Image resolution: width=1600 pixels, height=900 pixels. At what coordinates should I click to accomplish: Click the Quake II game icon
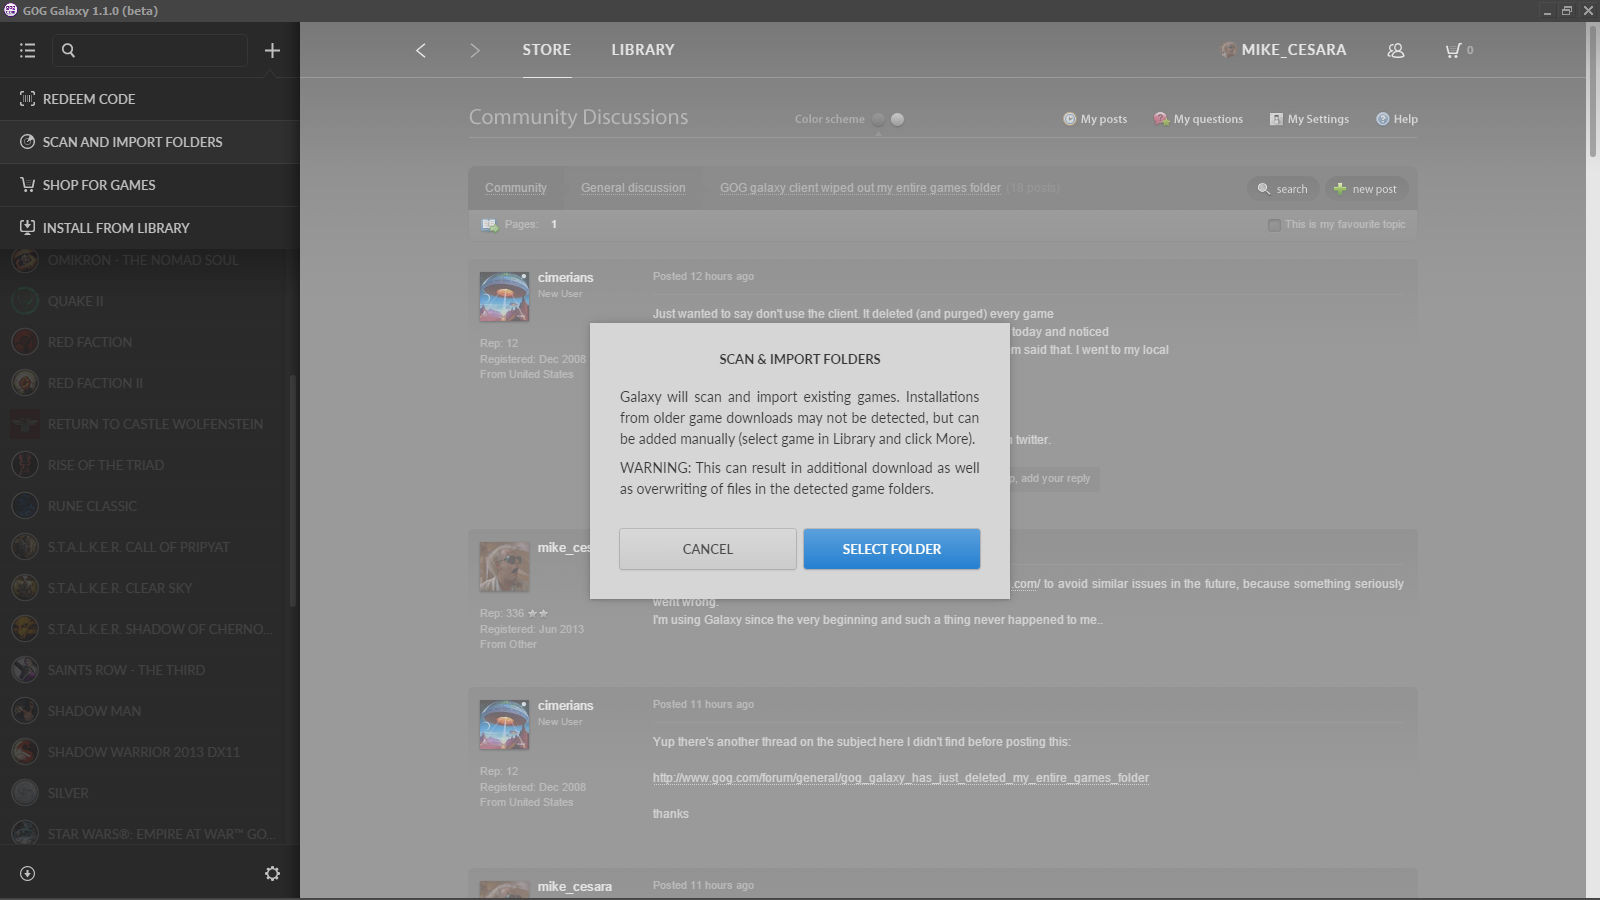pos(25,301)
